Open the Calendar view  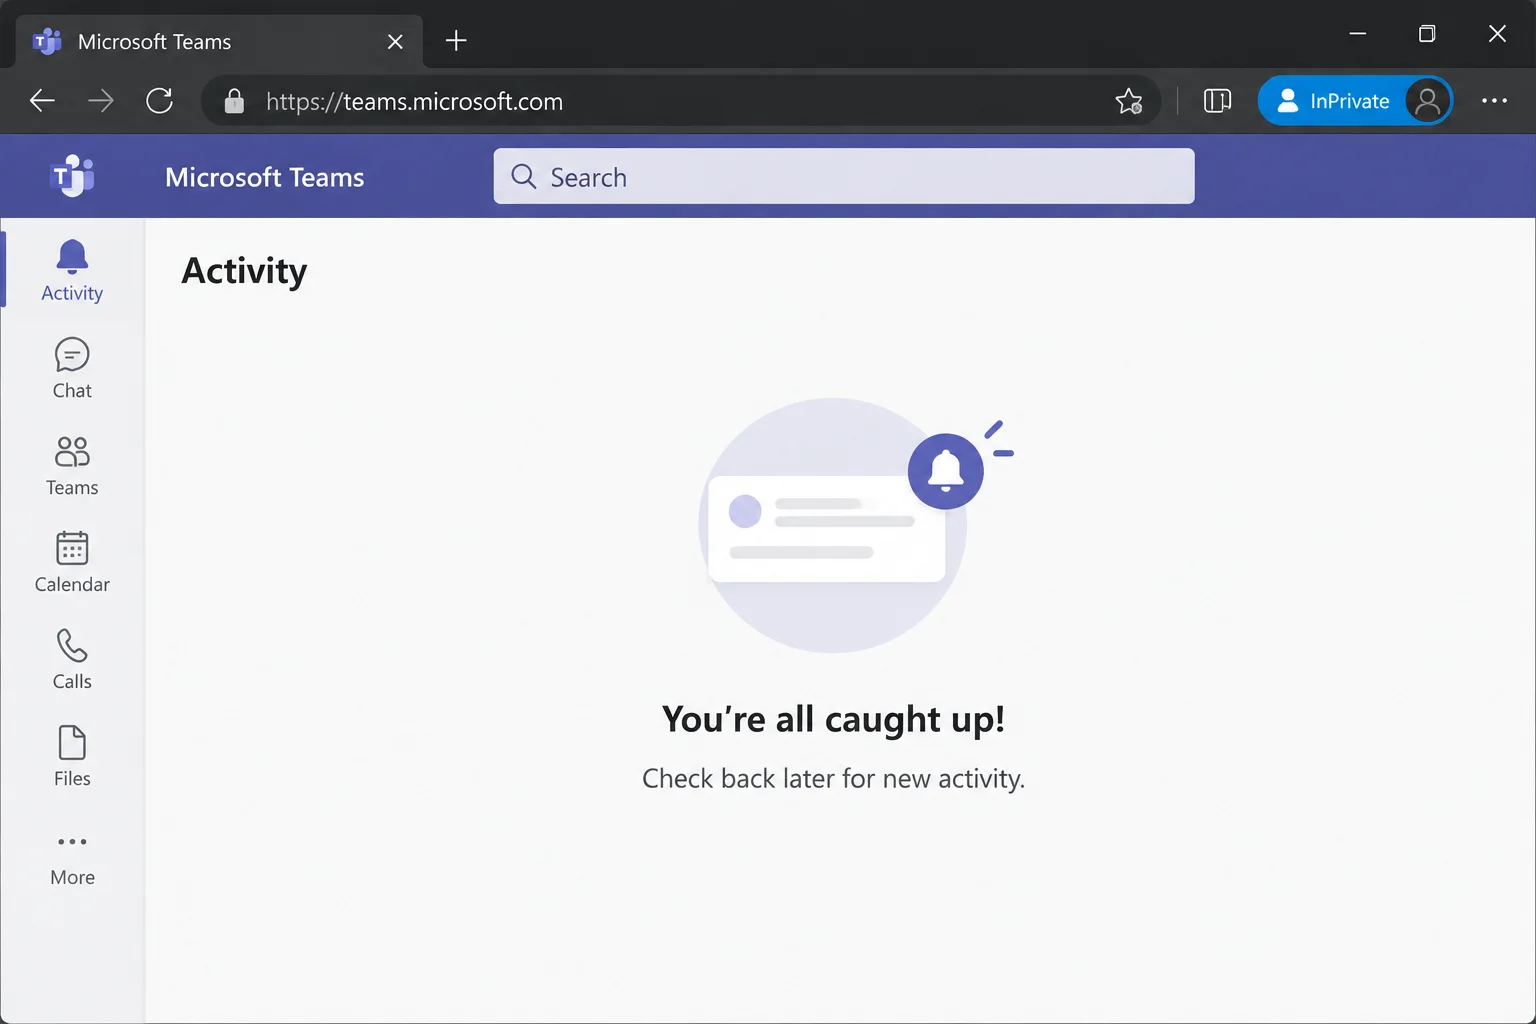click(x=72, y=562)
